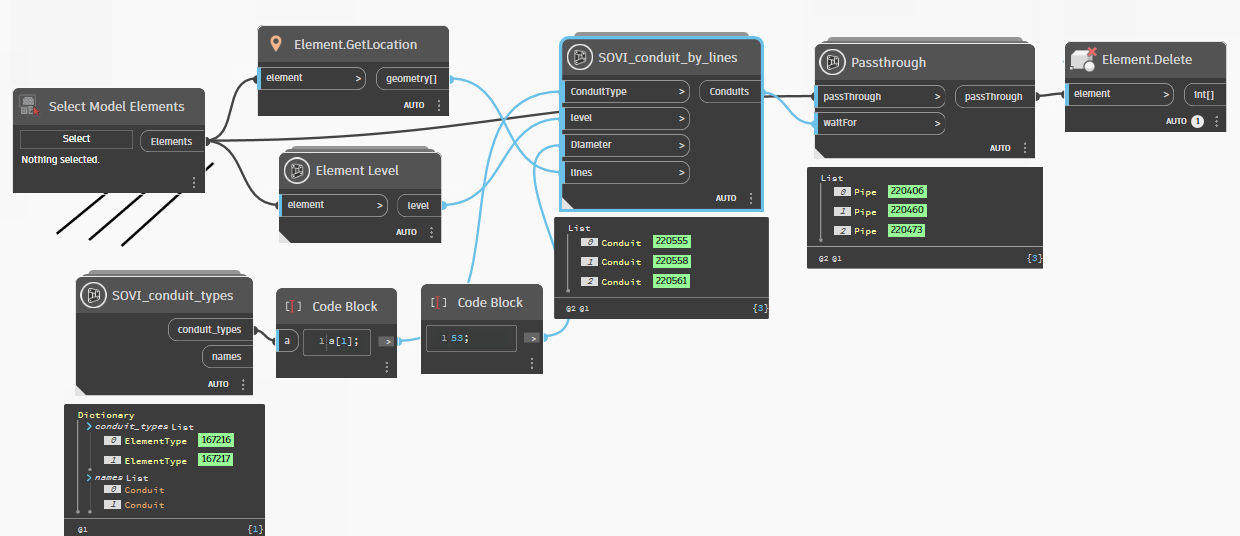Click the 53 Code Block brackets icon
This screenshot has width=1240, height=536.
pyautogui.click(x=438, y=302)
